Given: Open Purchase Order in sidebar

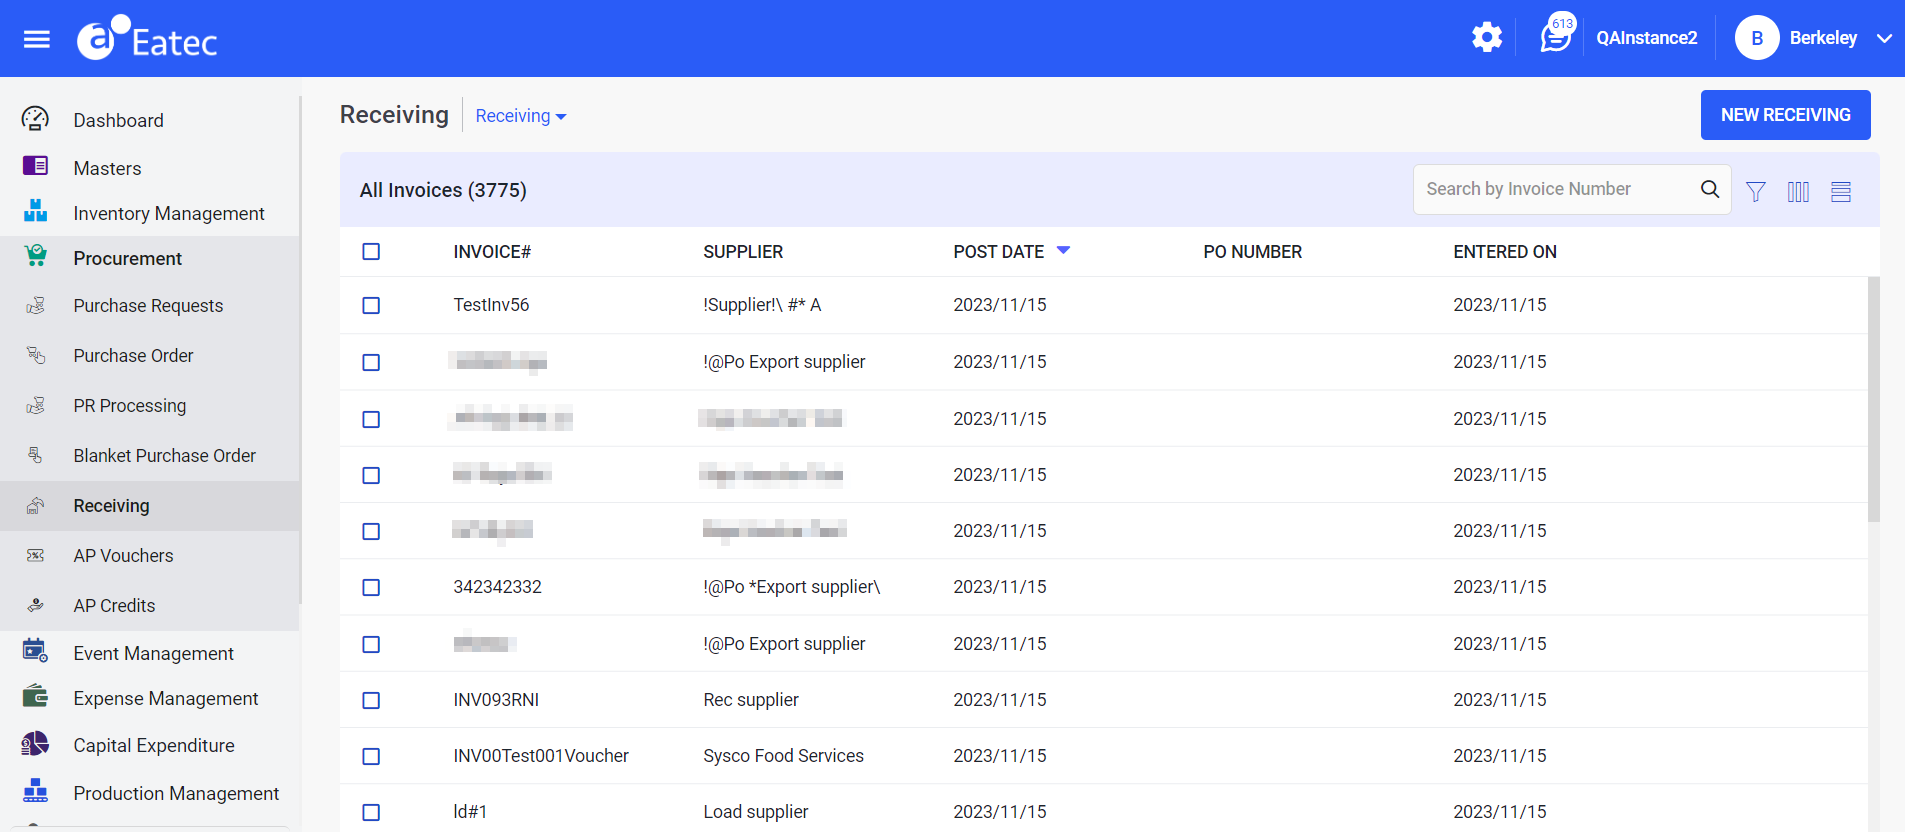Looking at the screenshot, I should 133,356.
